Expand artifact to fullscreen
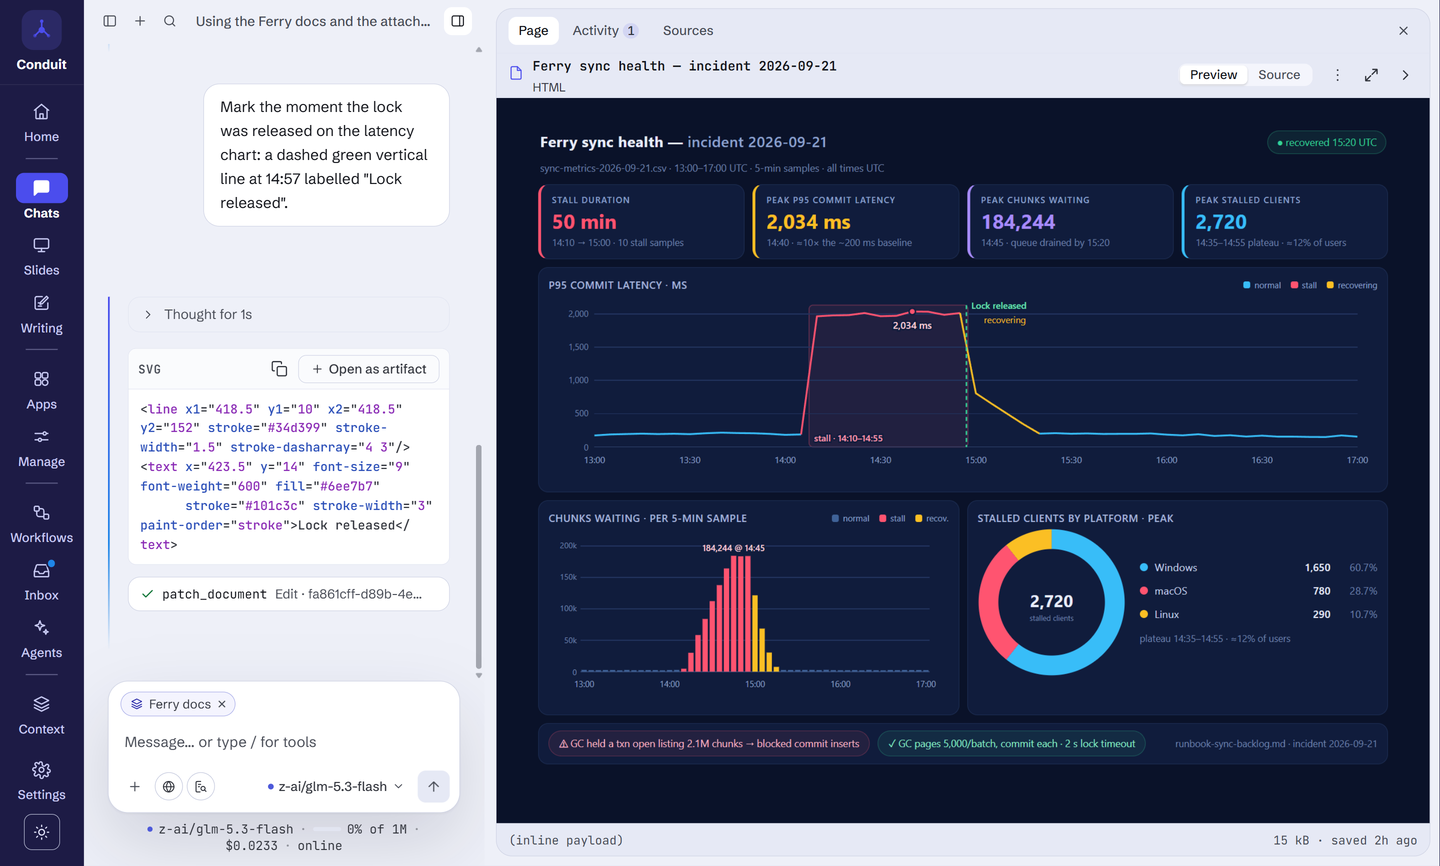Viewport: 1440px width, 866px height. tap(1371, 75)
